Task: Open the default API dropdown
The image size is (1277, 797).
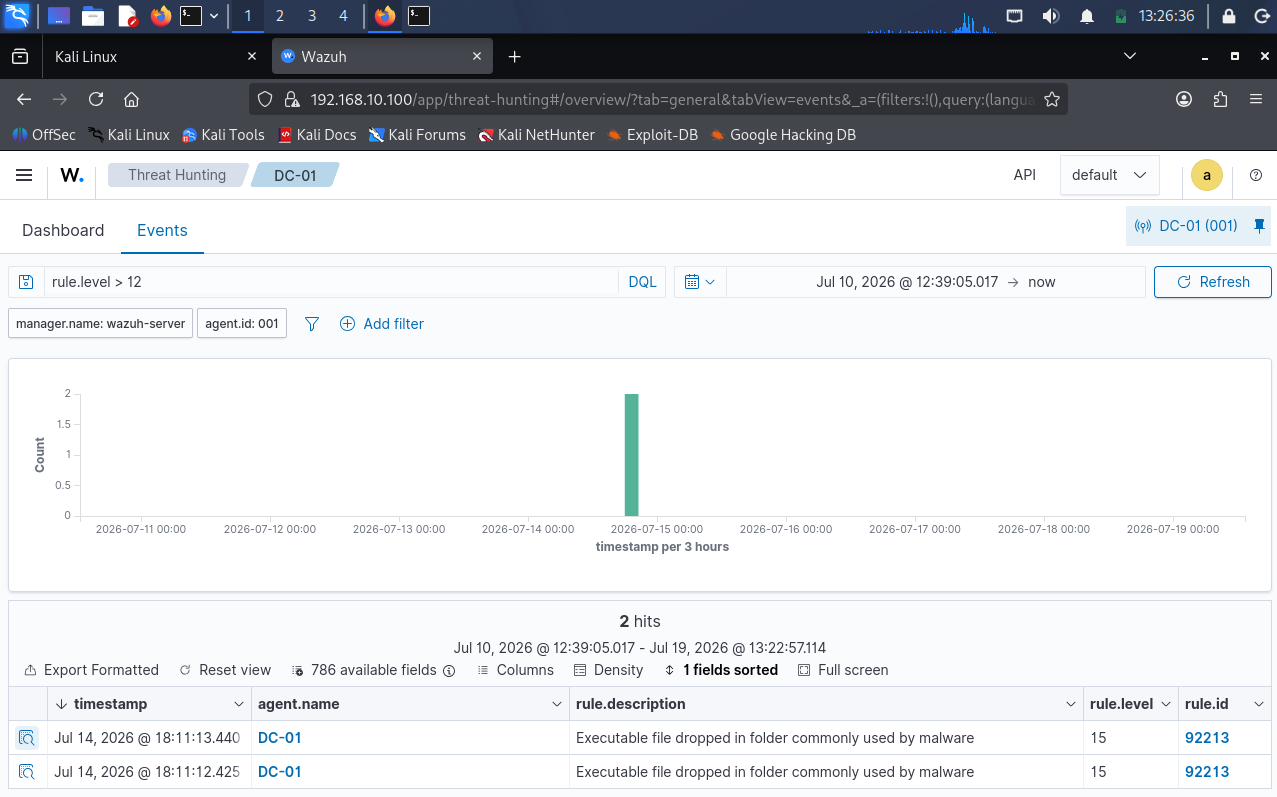Action: point(1109,175)
